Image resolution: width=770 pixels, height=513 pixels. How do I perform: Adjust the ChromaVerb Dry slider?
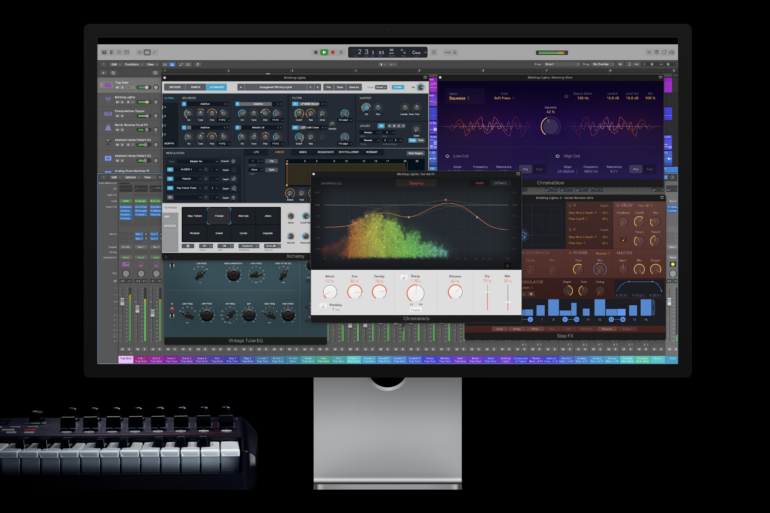coord(487,296)
